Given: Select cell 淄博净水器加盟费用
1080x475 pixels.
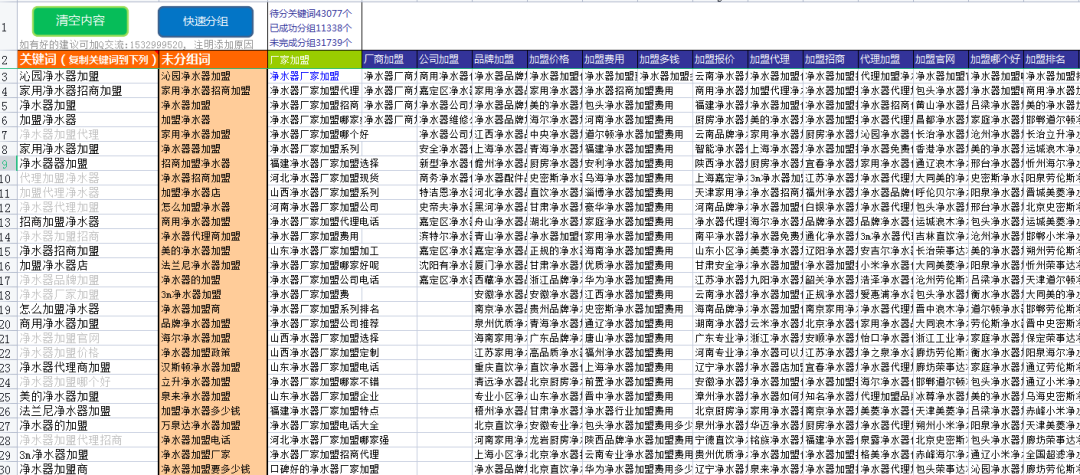Looking at the screenshot, I should 629,193.
